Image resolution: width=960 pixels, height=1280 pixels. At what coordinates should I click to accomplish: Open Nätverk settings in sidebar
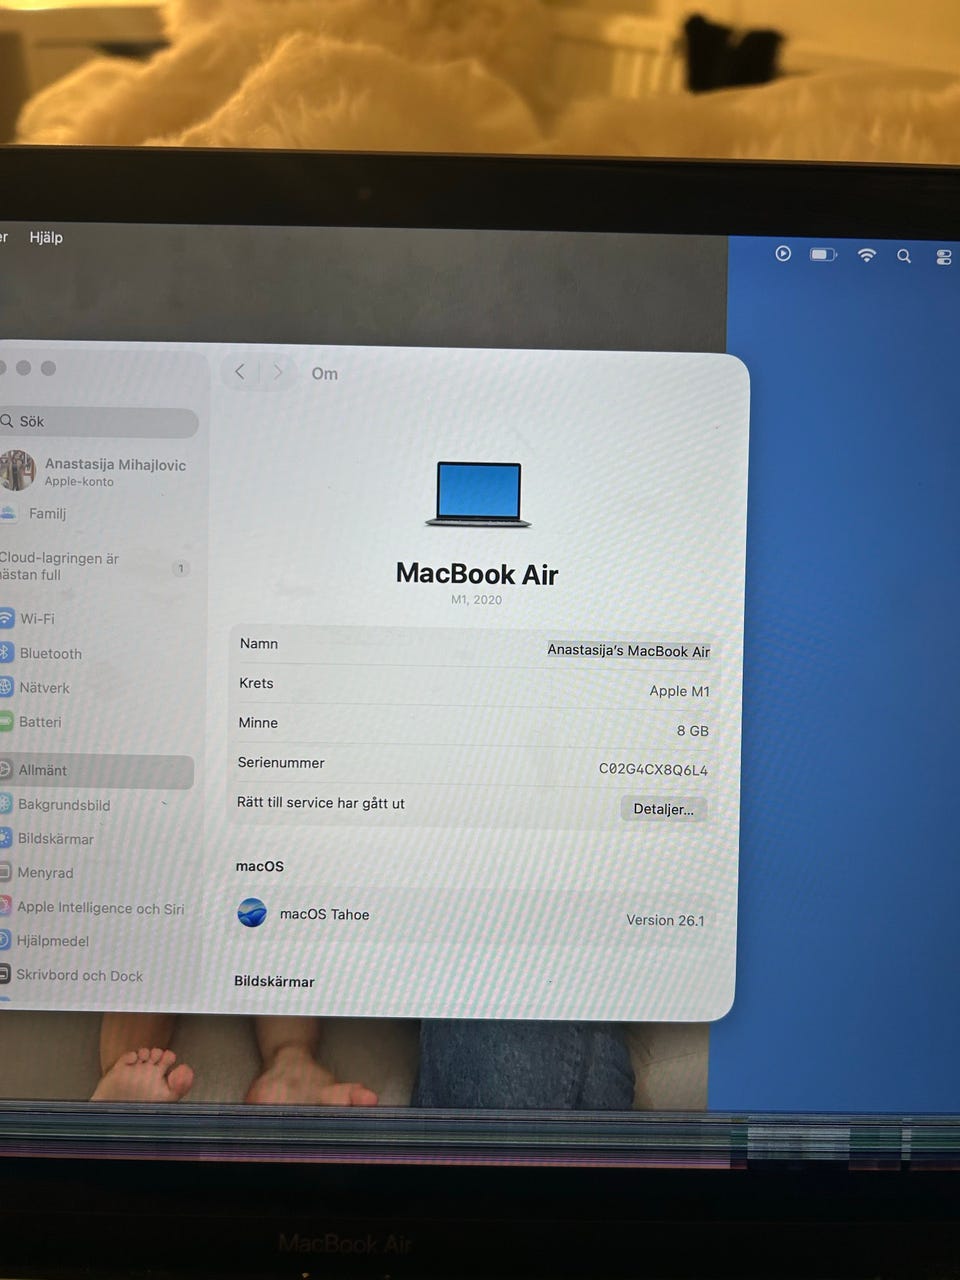(44, 688)
